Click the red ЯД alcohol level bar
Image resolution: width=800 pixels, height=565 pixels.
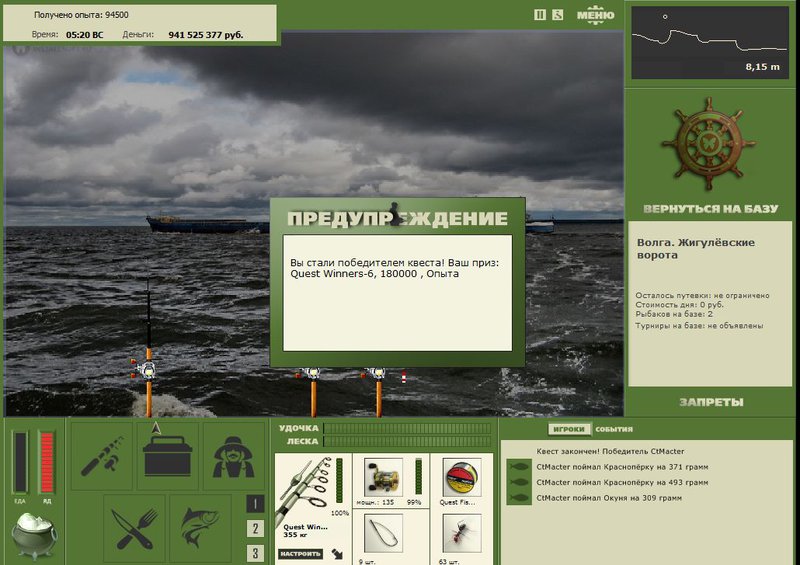coord(47,462)
